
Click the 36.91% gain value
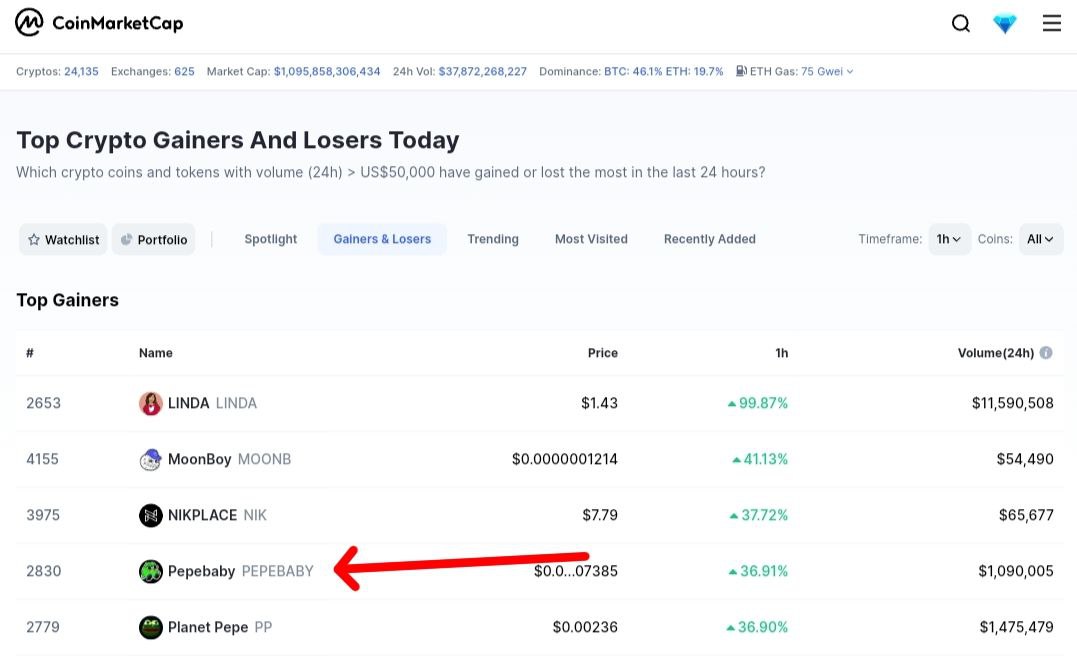tap(758, 571)
